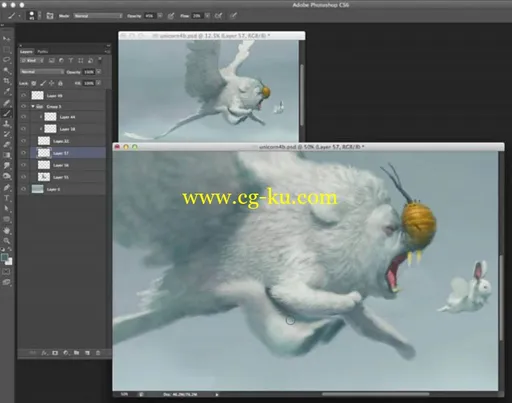Select the Crop tool
Image resolution: width=512 pixels, height=403 pixels.
pos(6,81)
